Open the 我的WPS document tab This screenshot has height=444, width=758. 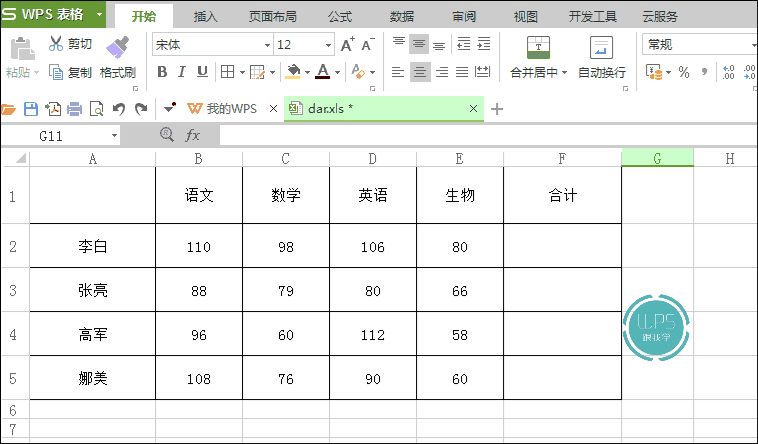[223, 109]
